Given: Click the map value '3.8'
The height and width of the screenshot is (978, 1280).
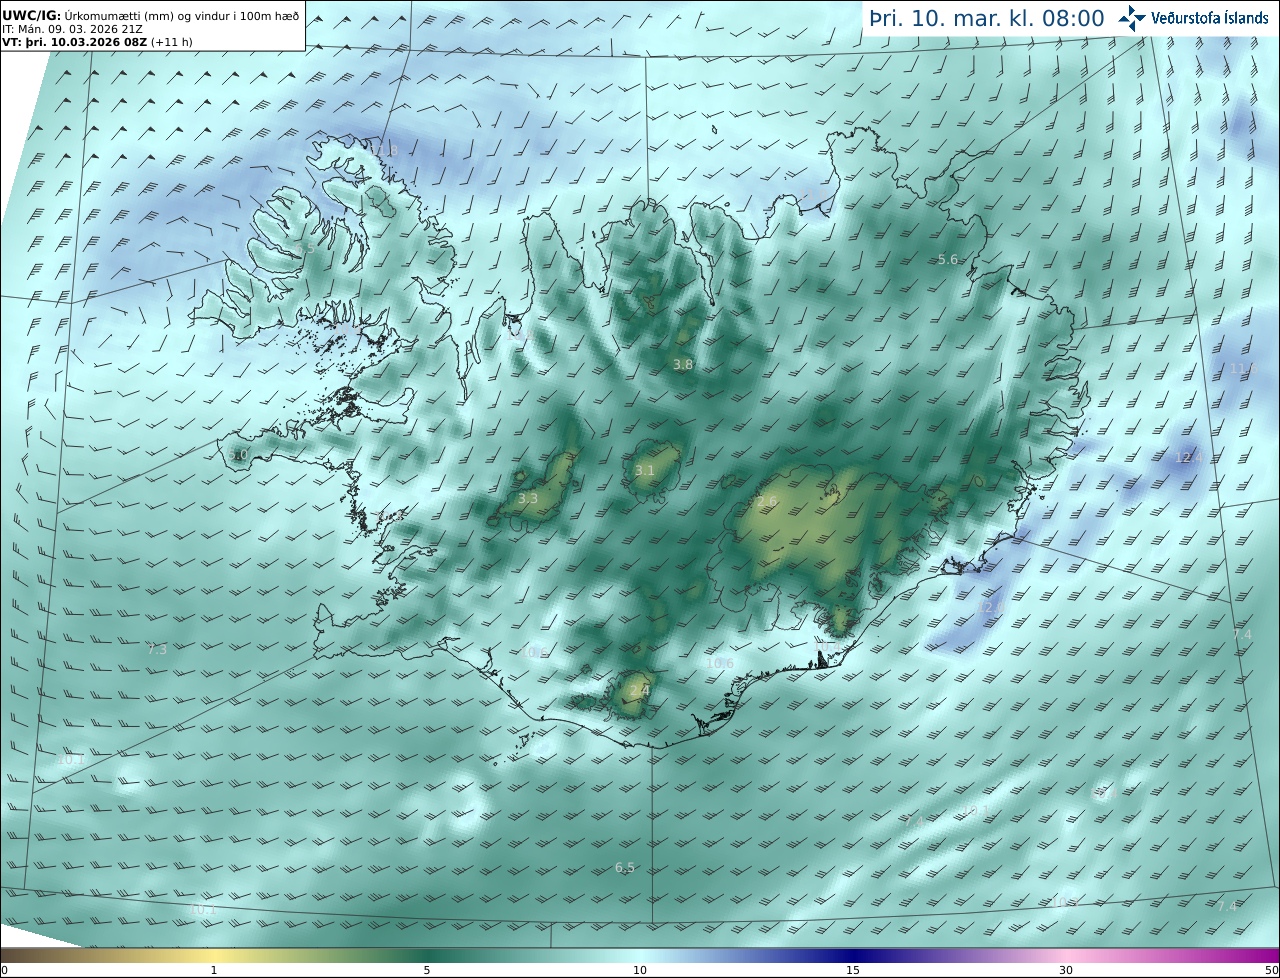Looking at the screenshot, I should pyautogui.click(x=683, y=365).
